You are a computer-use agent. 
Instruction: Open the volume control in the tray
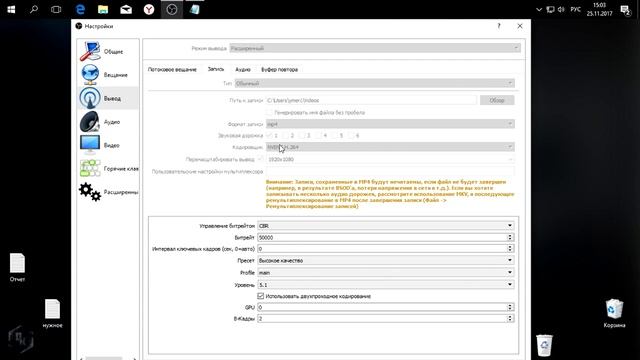(561, 9)
